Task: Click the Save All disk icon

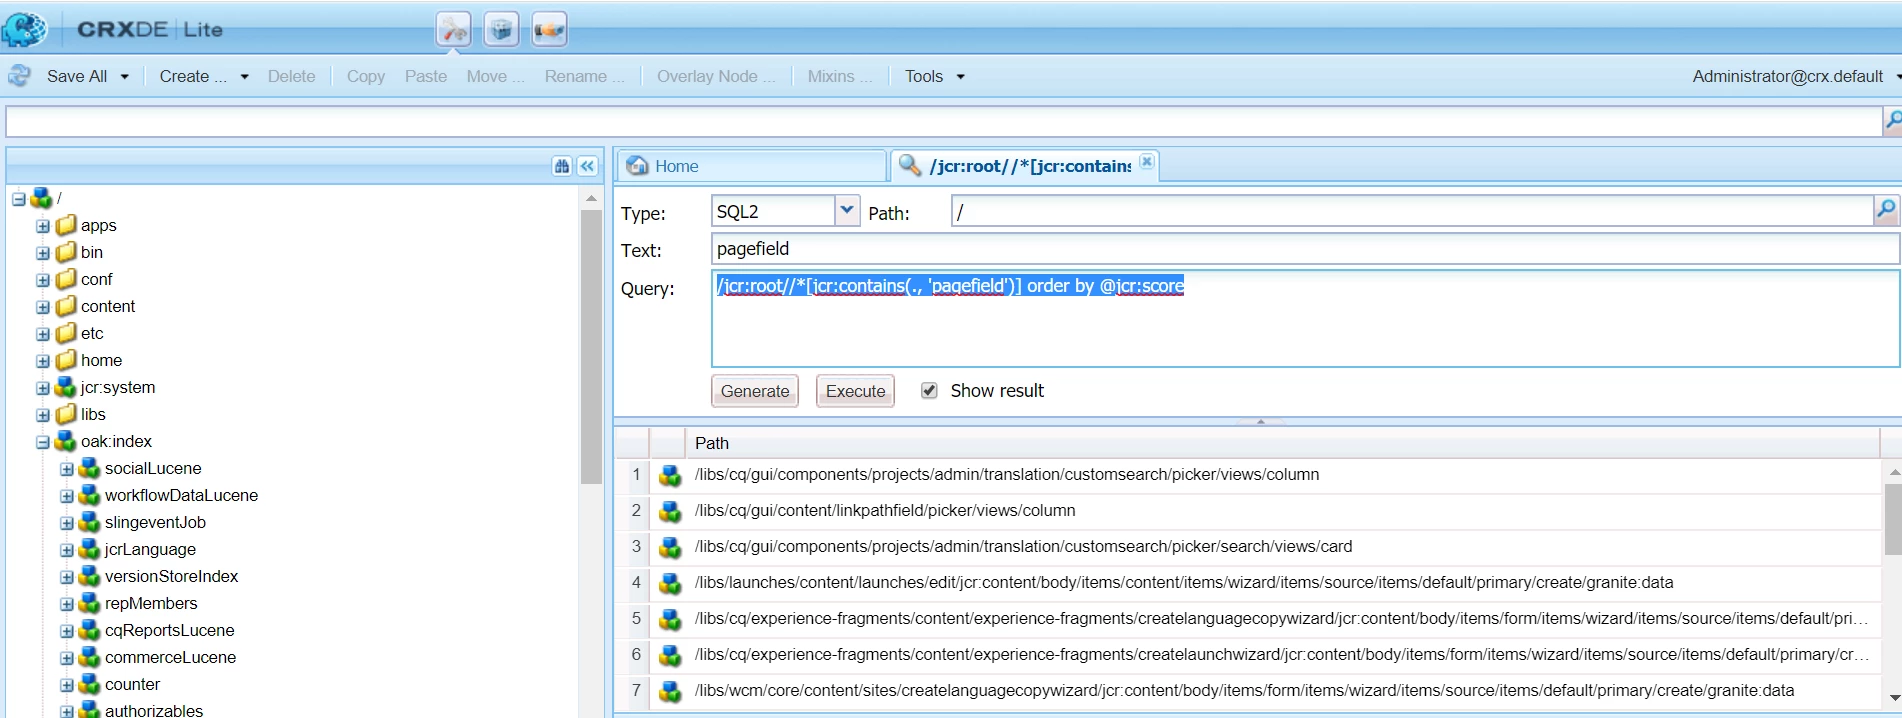Action: (x=19, y=76)
